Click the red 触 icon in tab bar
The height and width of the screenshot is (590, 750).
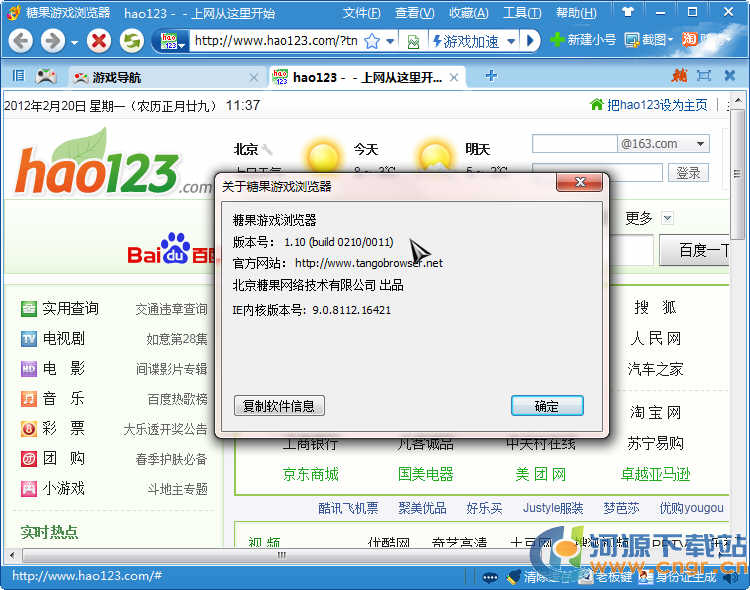pos(679,76)
